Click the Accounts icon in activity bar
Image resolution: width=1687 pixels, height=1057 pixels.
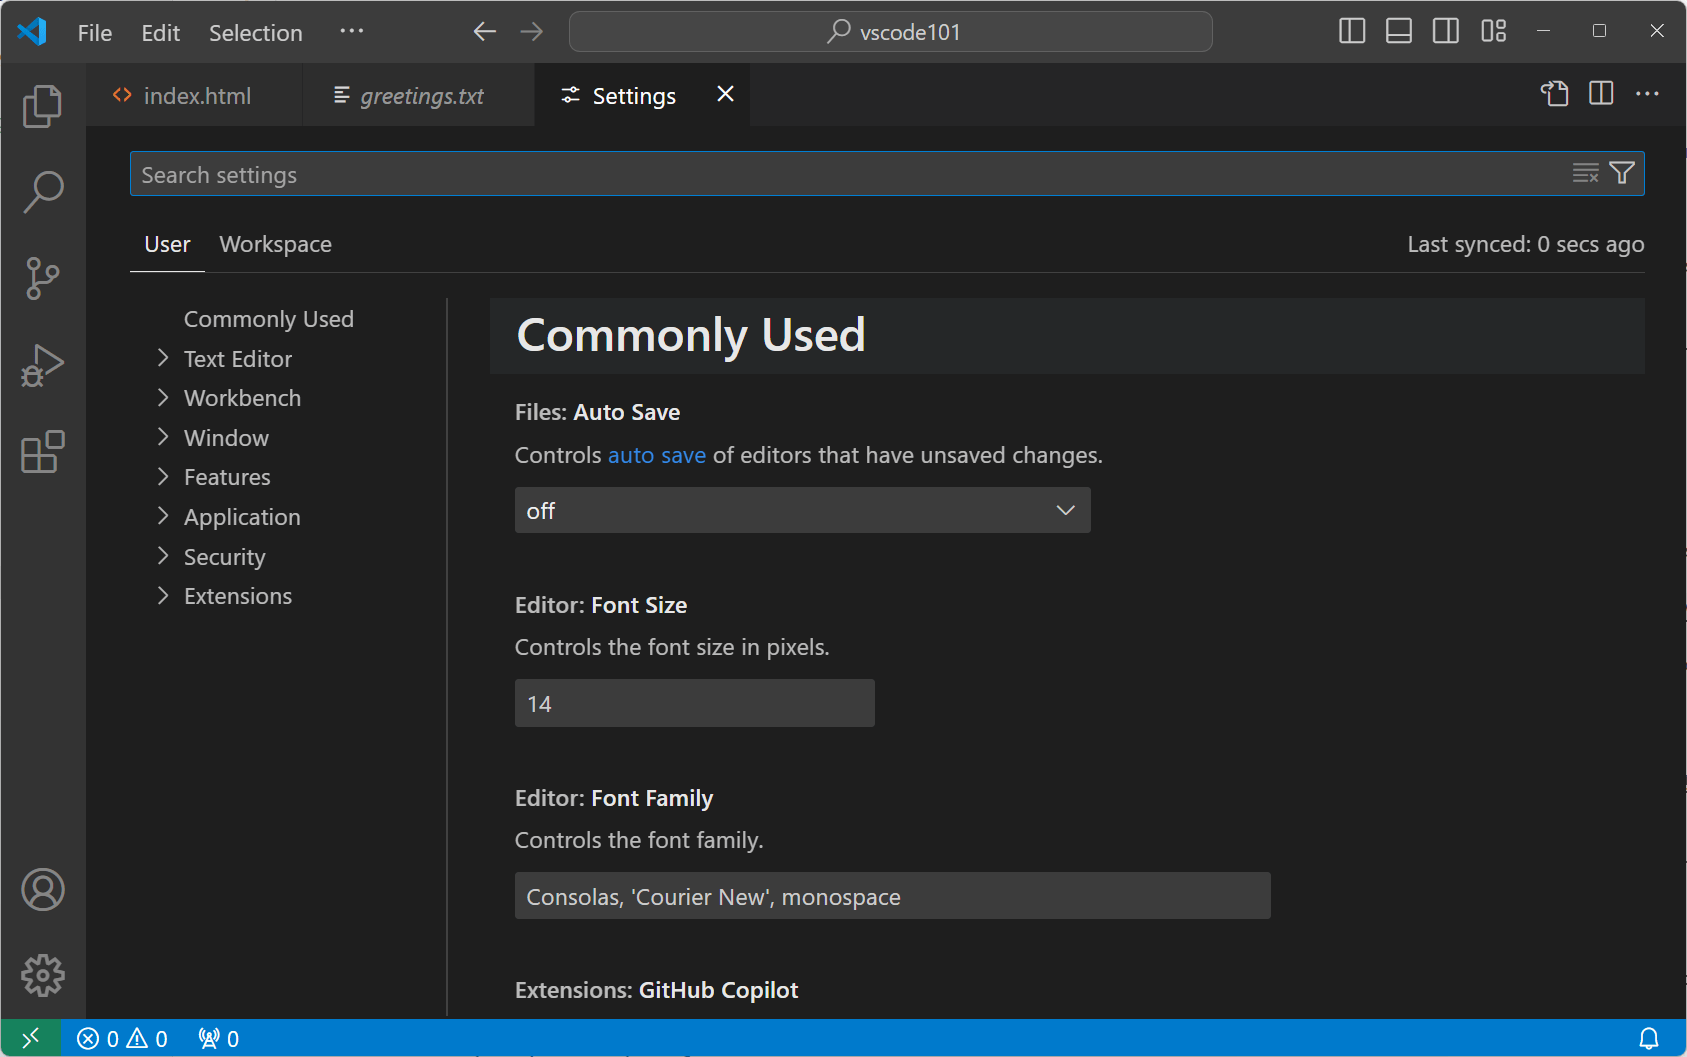click(42, 889)
